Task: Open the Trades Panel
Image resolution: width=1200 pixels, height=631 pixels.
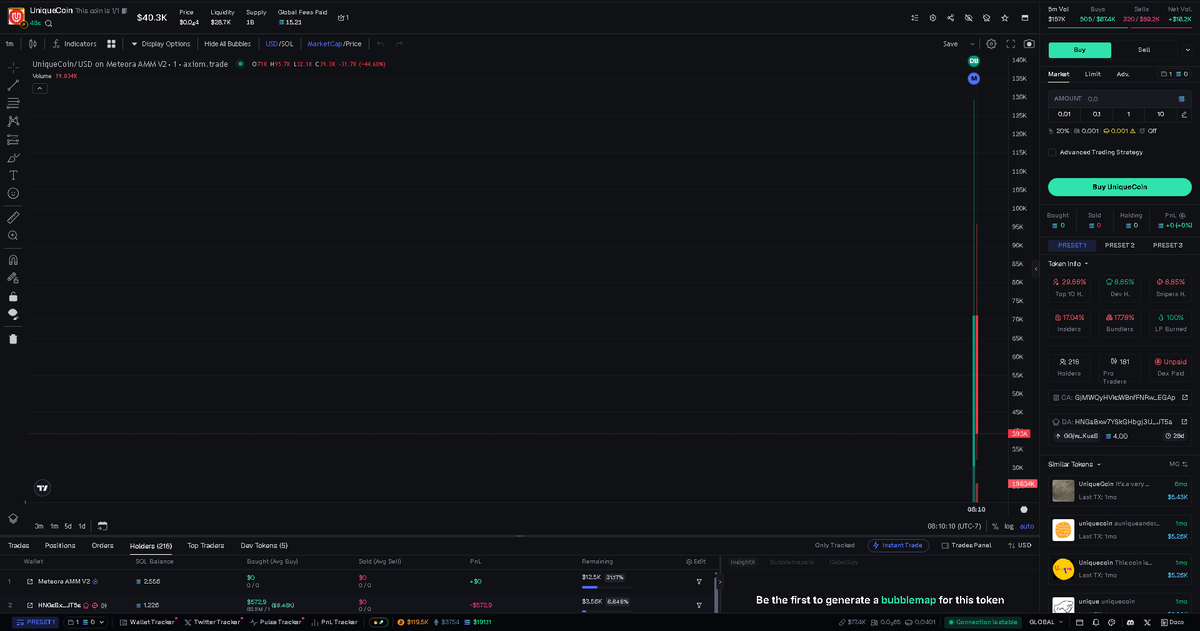Action: tap(965, 546)
